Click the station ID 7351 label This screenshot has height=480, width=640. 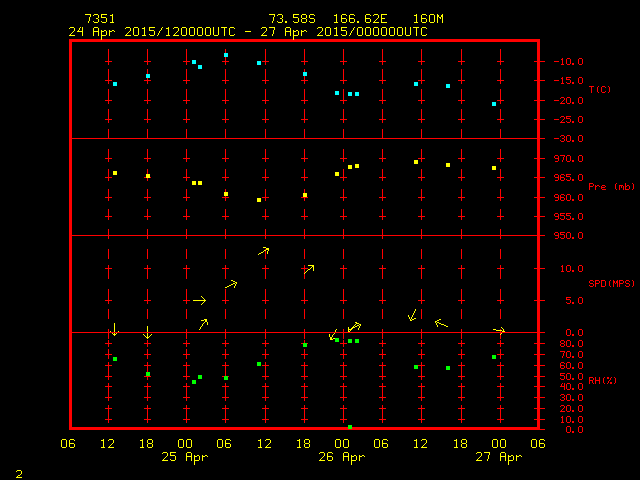(x=99, y=19)
